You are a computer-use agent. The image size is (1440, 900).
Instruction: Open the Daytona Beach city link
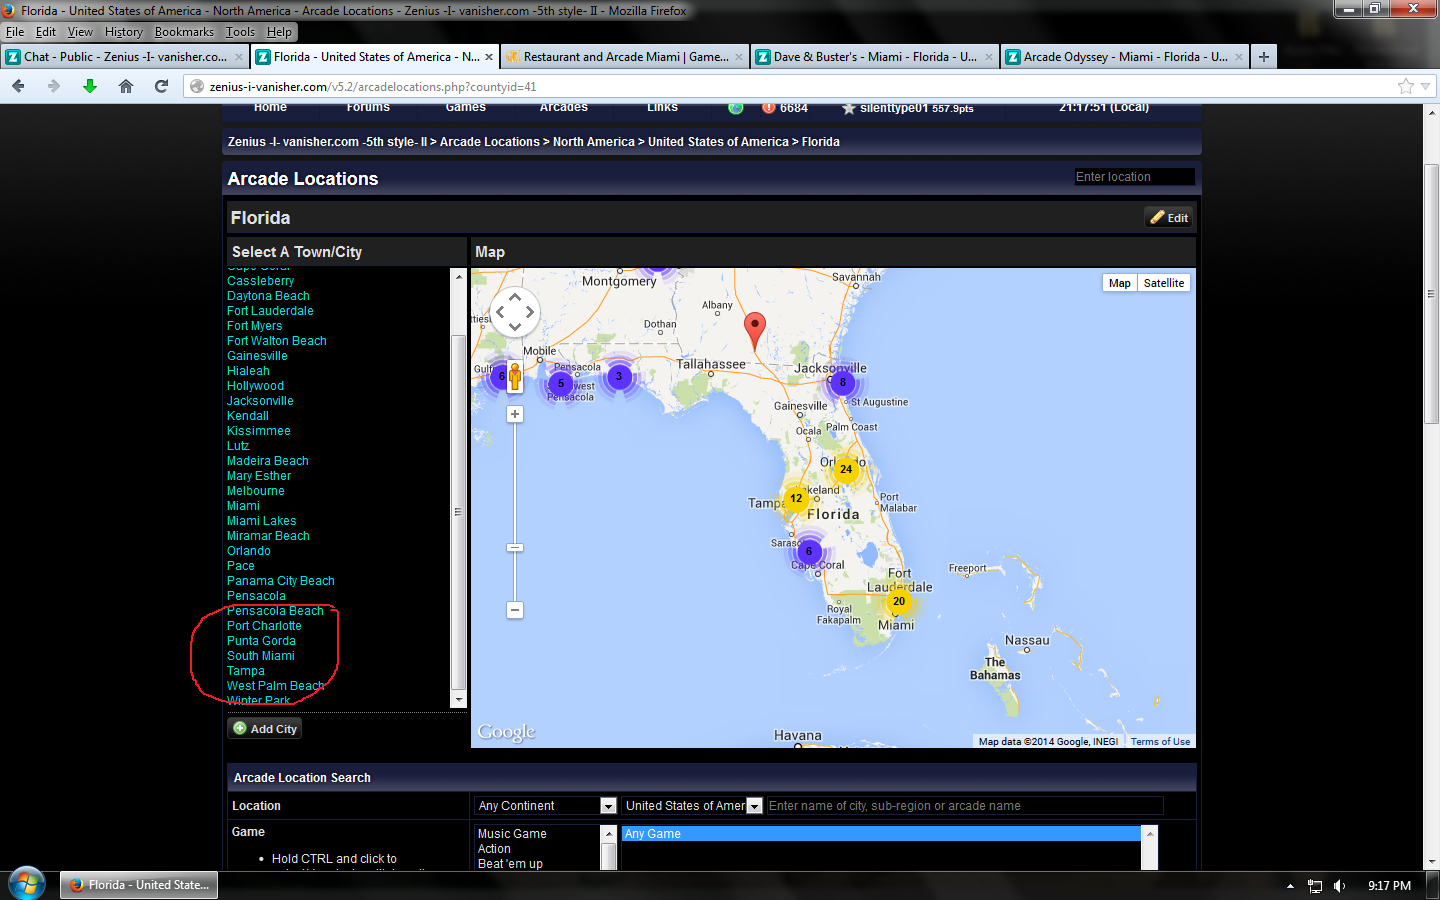pos(268,296)
